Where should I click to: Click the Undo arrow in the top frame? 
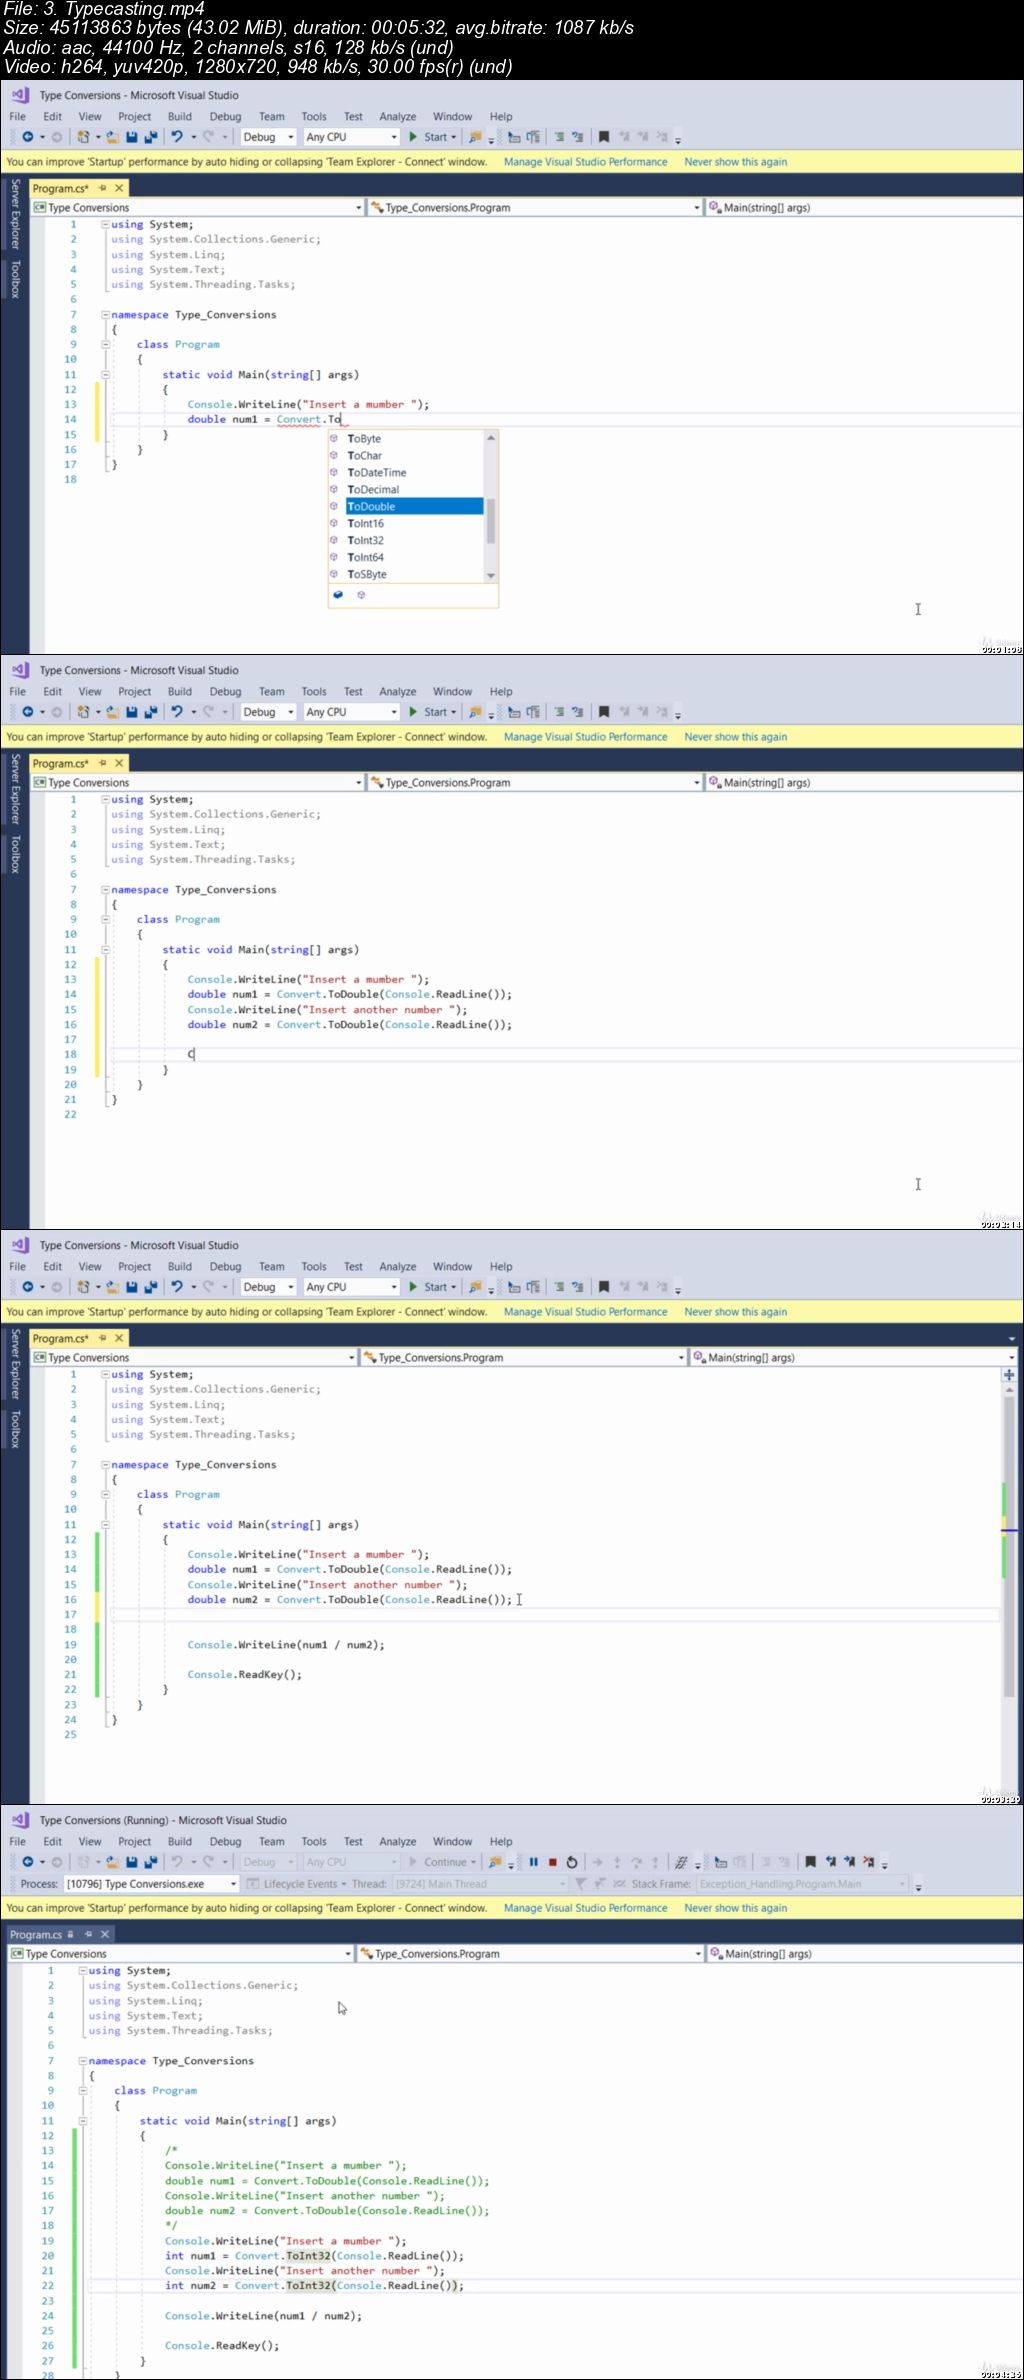[177, 137]
